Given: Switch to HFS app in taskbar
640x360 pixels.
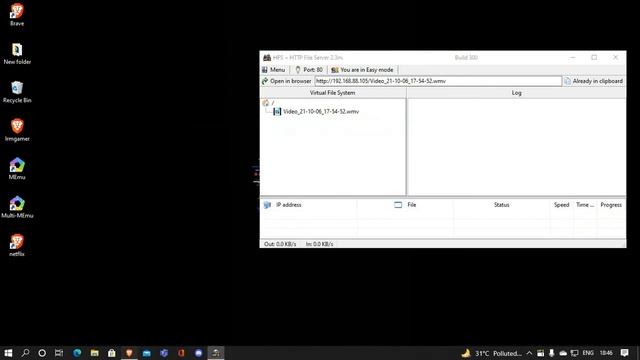Looking at the screenshot, I should point(216,353).
